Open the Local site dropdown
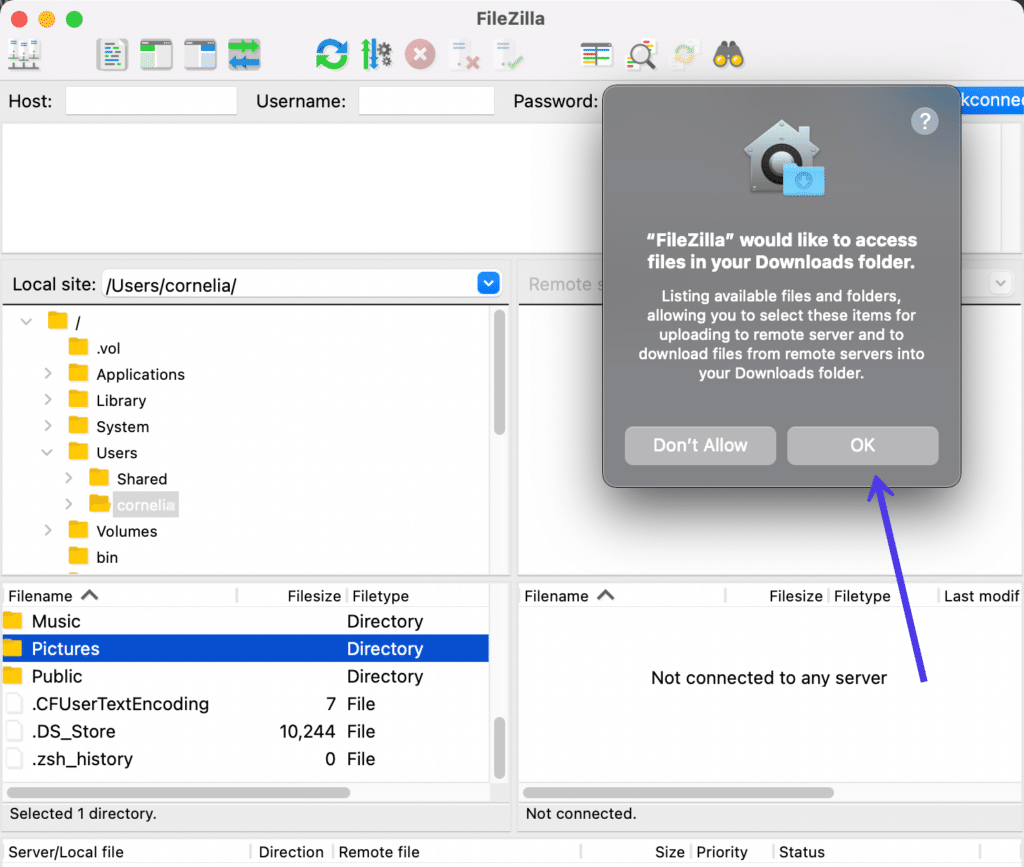 point(488,283)
